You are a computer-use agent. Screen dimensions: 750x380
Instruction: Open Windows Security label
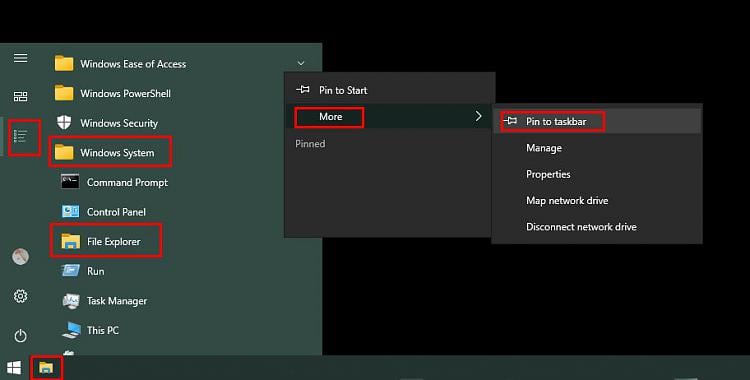[119, 123]
